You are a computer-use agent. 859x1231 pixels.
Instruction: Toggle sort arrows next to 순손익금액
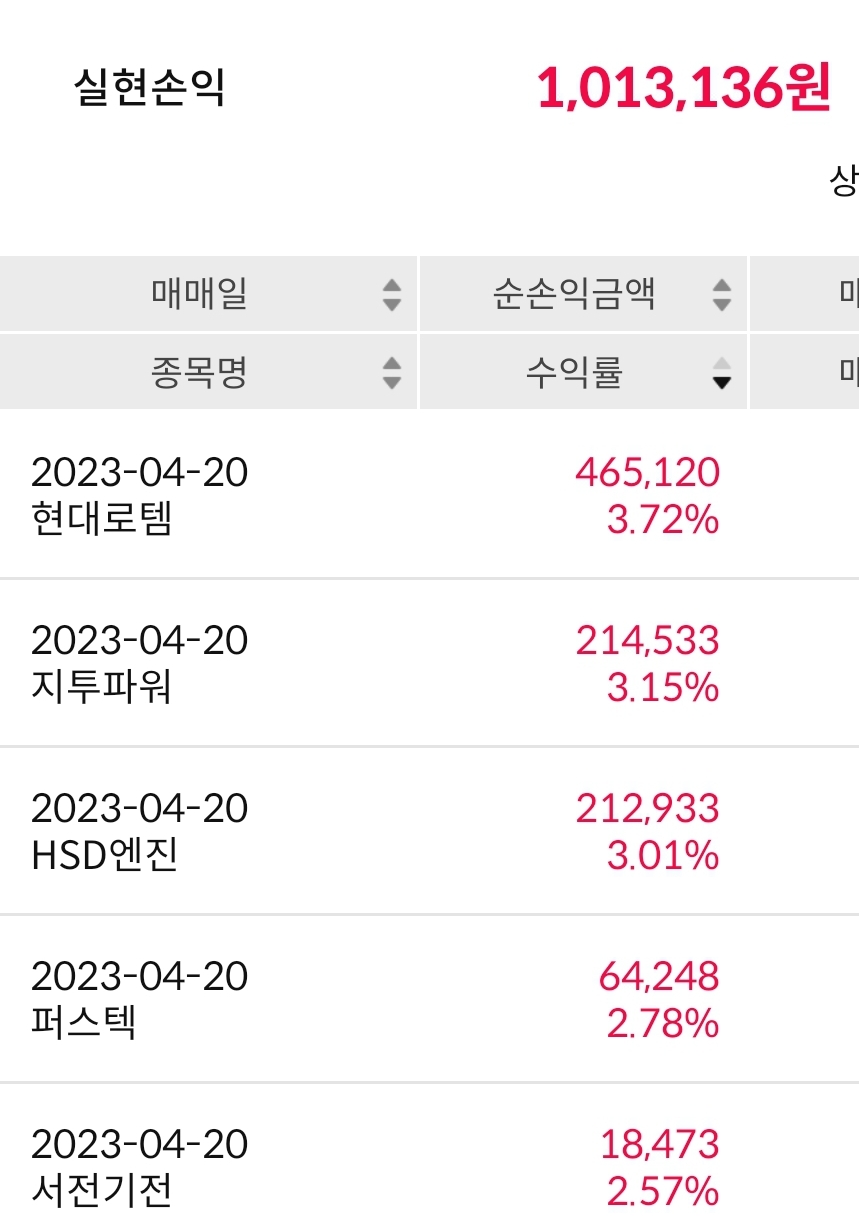pyautogui.click(x=721, y=294)
